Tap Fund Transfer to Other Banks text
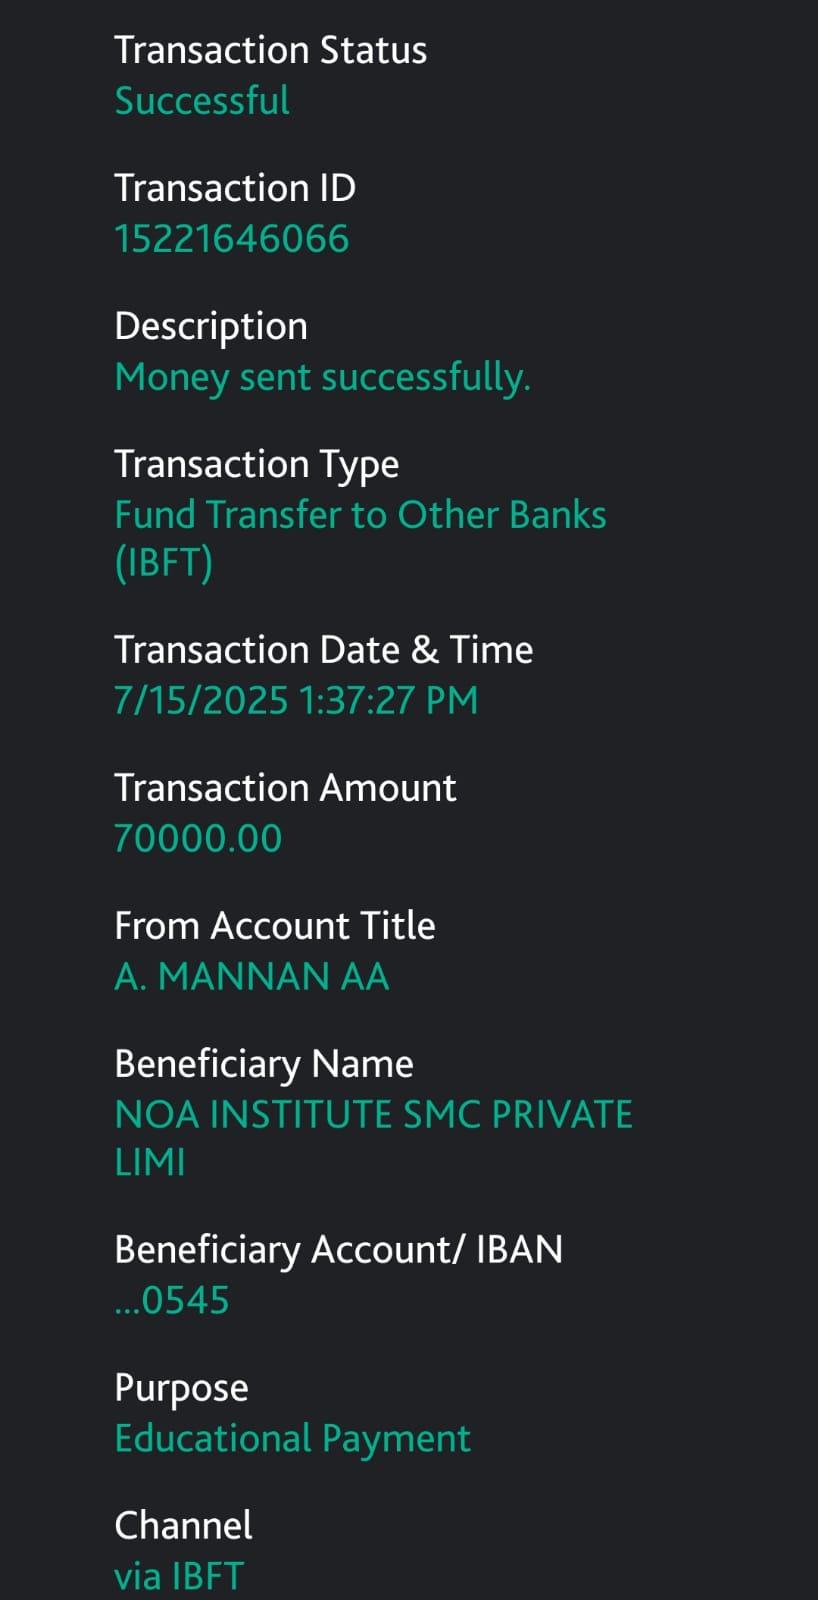 360,515
